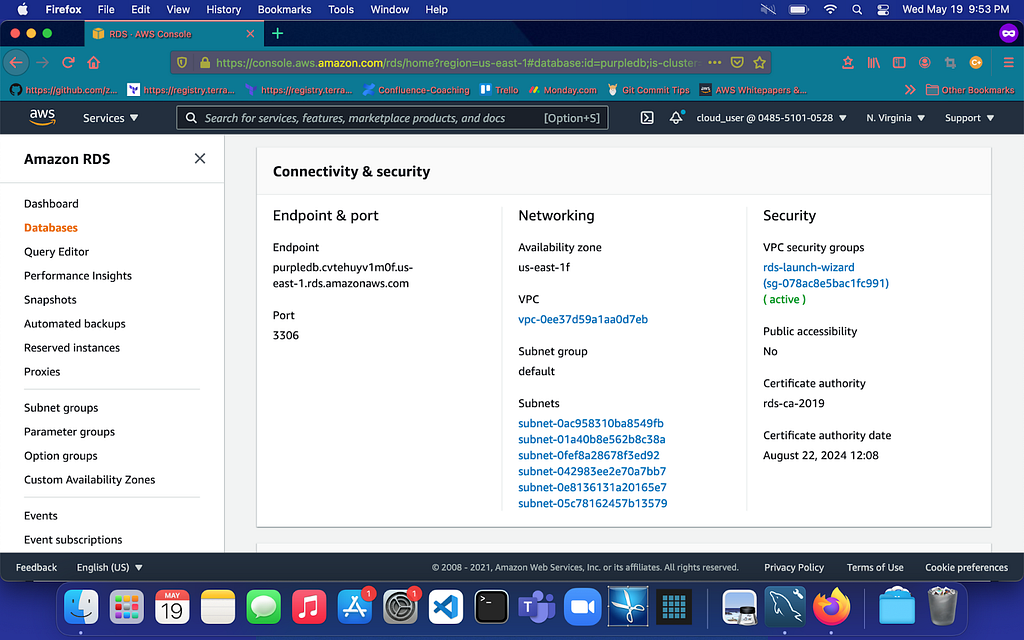
Task: Open Firefox hamburger menu
Action: point(1008,63)
